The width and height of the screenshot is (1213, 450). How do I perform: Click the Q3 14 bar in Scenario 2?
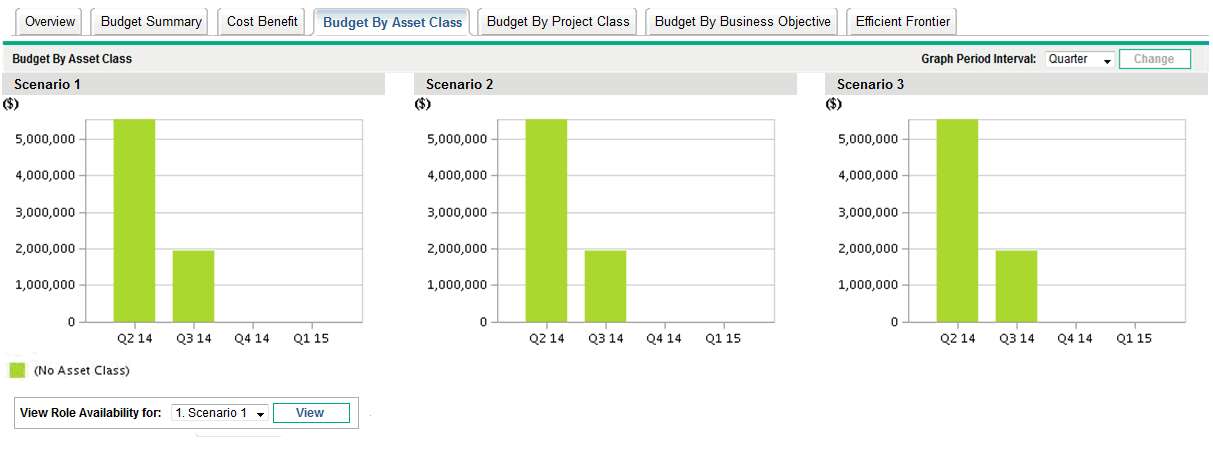[605, 286]
